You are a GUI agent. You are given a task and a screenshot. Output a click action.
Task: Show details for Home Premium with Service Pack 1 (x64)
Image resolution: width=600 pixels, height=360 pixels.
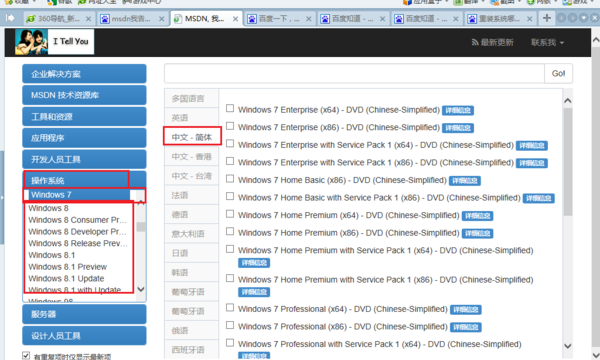(254, 263)
